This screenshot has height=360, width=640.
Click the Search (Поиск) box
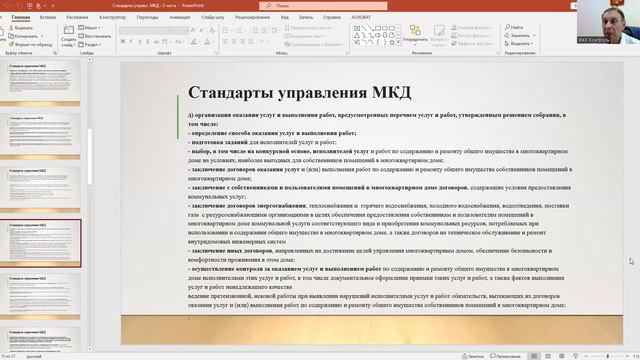coord(323,6)
